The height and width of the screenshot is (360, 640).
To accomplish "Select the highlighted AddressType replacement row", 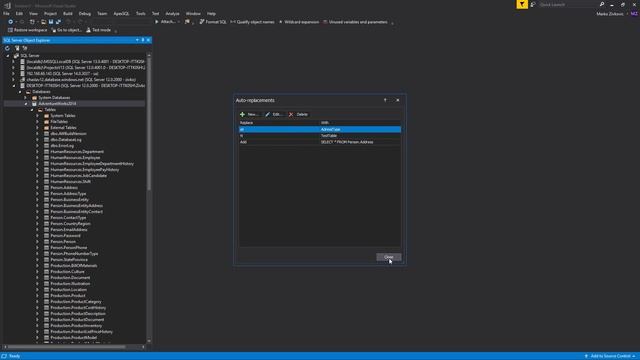I will click(320, 129).
